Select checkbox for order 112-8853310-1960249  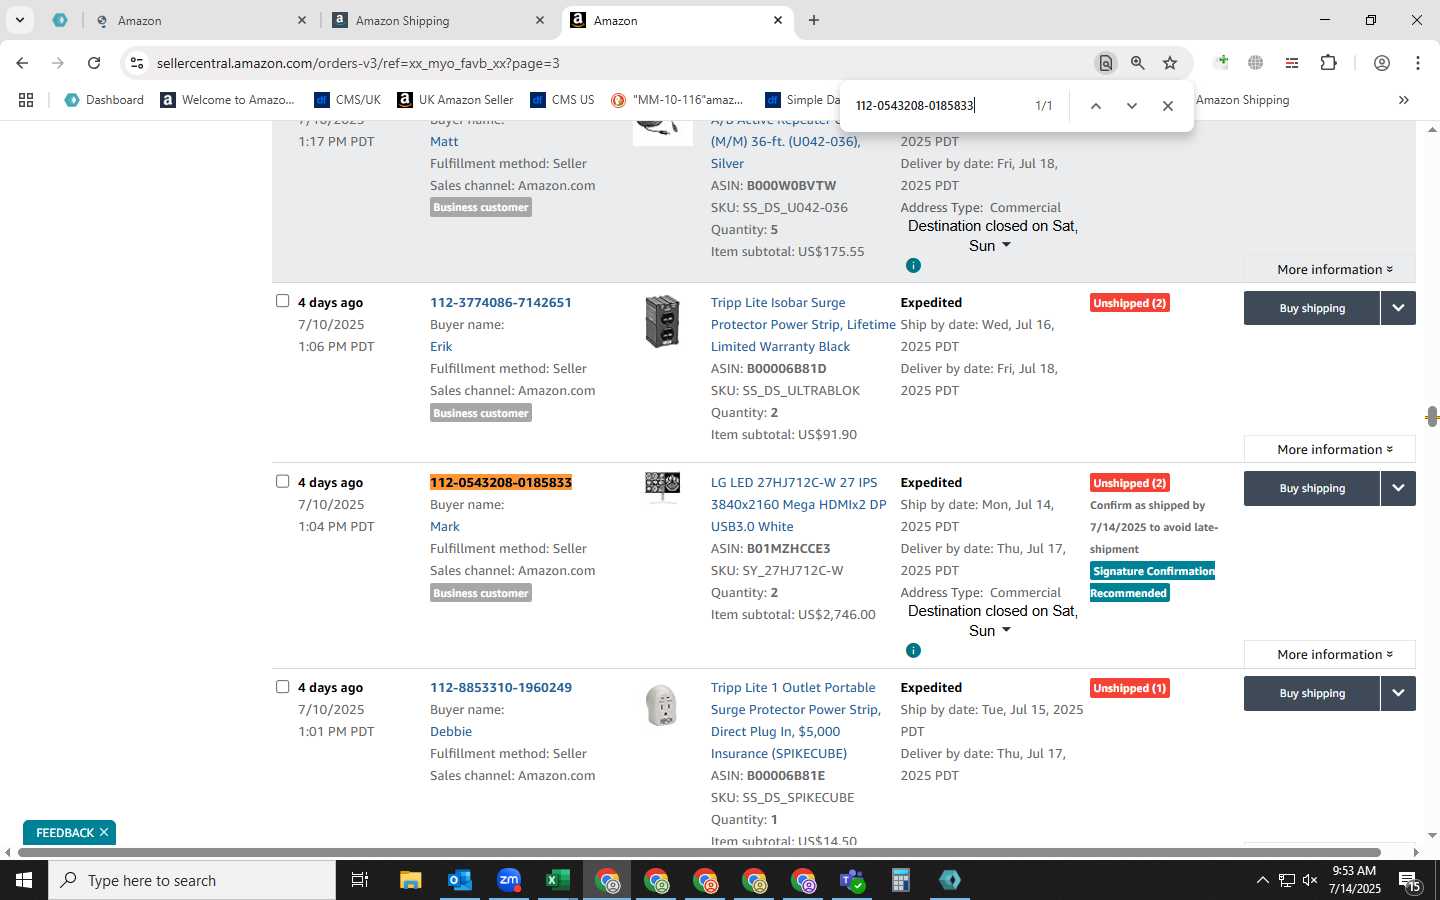pos(282,686)
